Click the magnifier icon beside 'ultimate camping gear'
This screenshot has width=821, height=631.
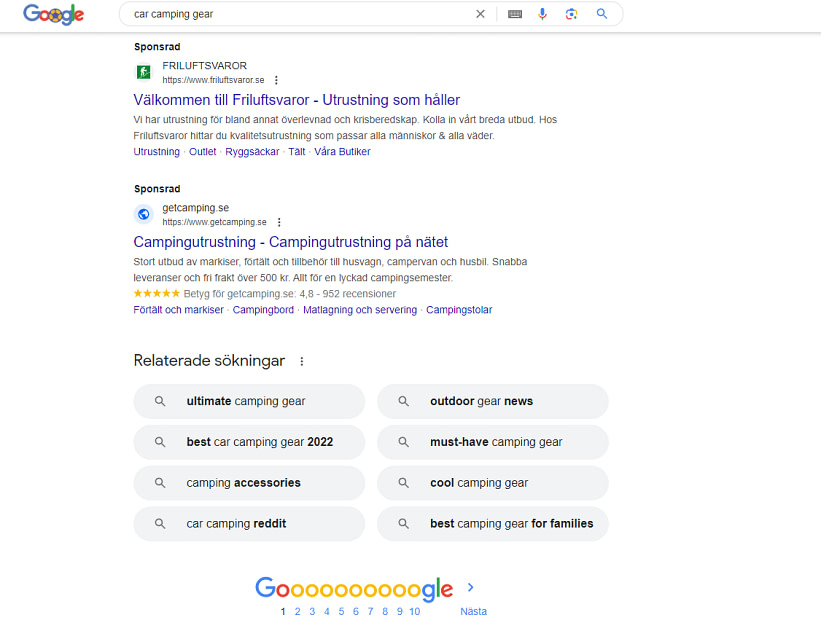click(x=160, y=401)
